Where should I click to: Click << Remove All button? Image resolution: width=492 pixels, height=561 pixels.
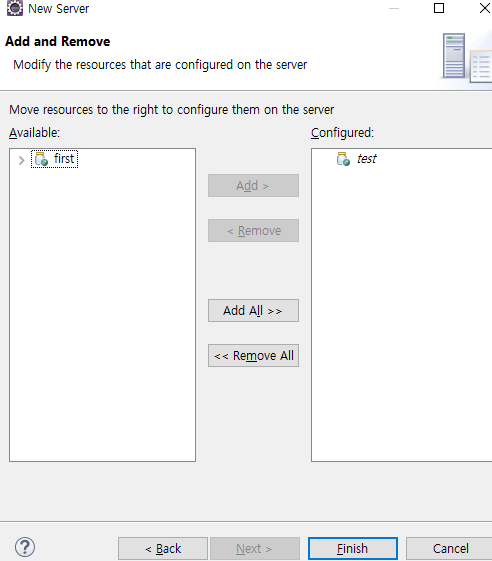(x=253, y=356)
